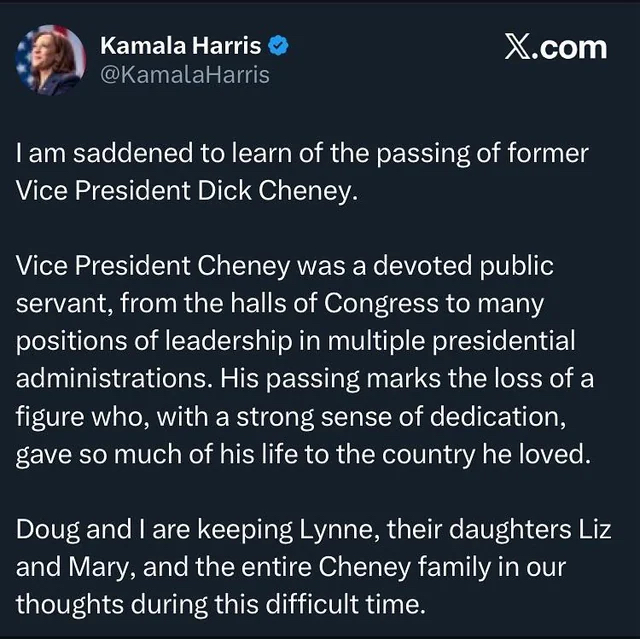Click the Kamala Harris display name

(180, 46)
